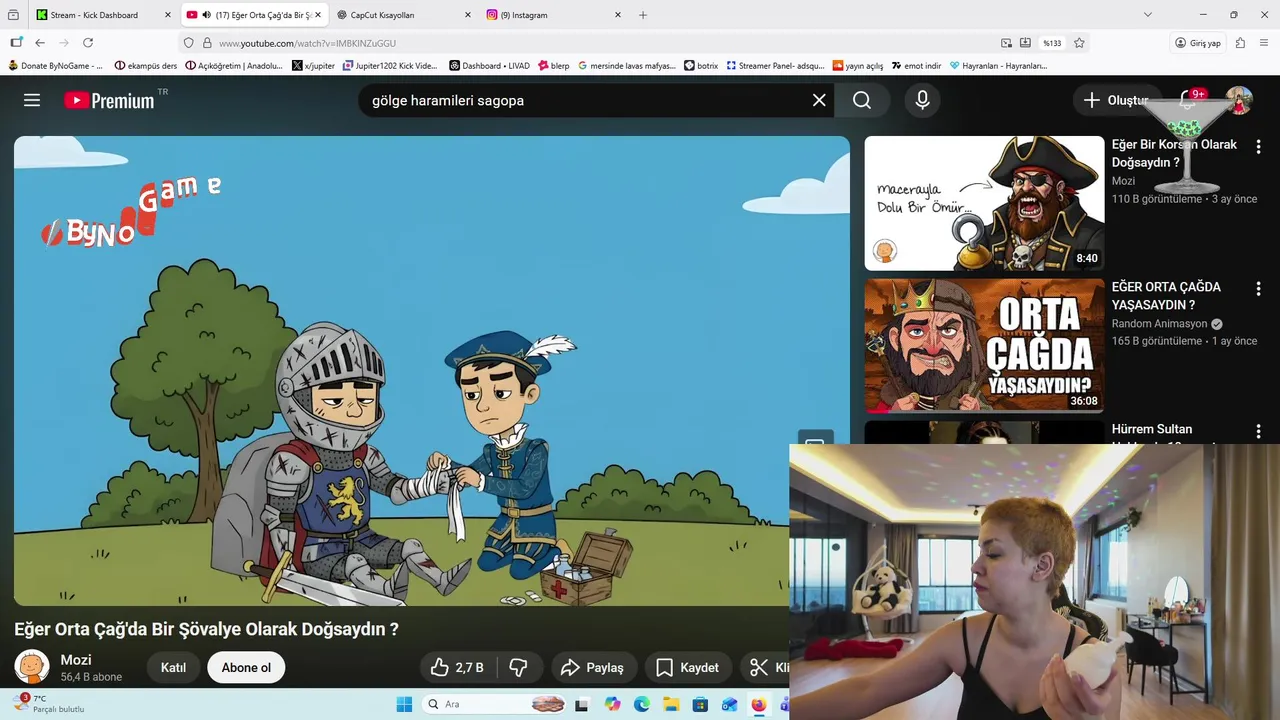
Task: Open Microsoft Store from taskbar
Action: 700,704
